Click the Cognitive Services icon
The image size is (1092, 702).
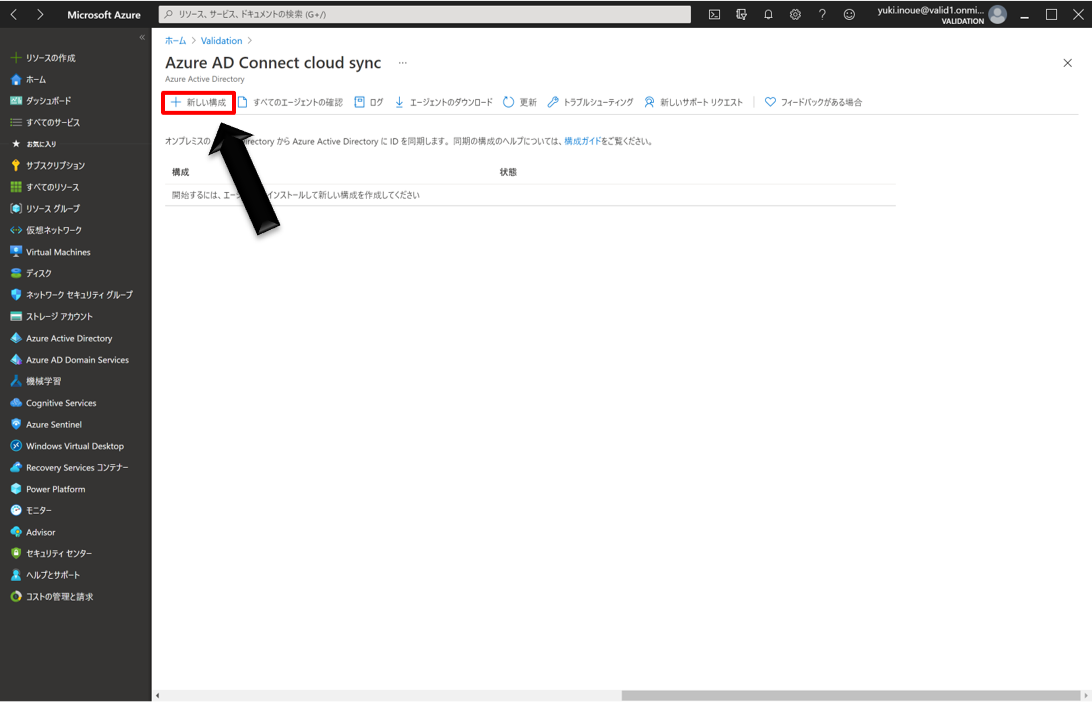[16, 403]
